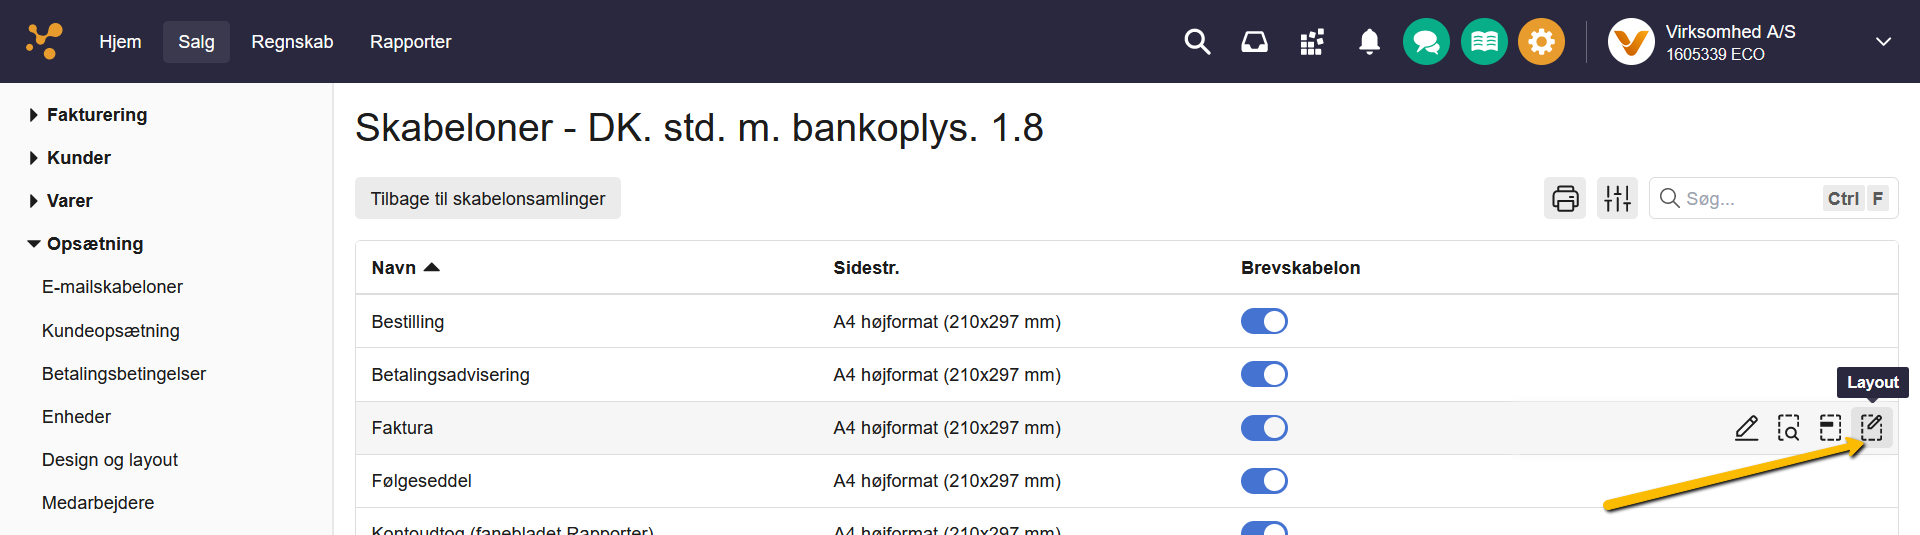
Task: Open the notifications bell
Action: (1369, 42)
